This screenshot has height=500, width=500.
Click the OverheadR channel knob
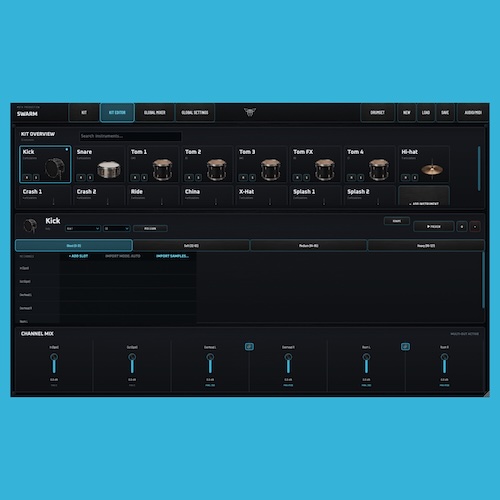click(288, 357)
